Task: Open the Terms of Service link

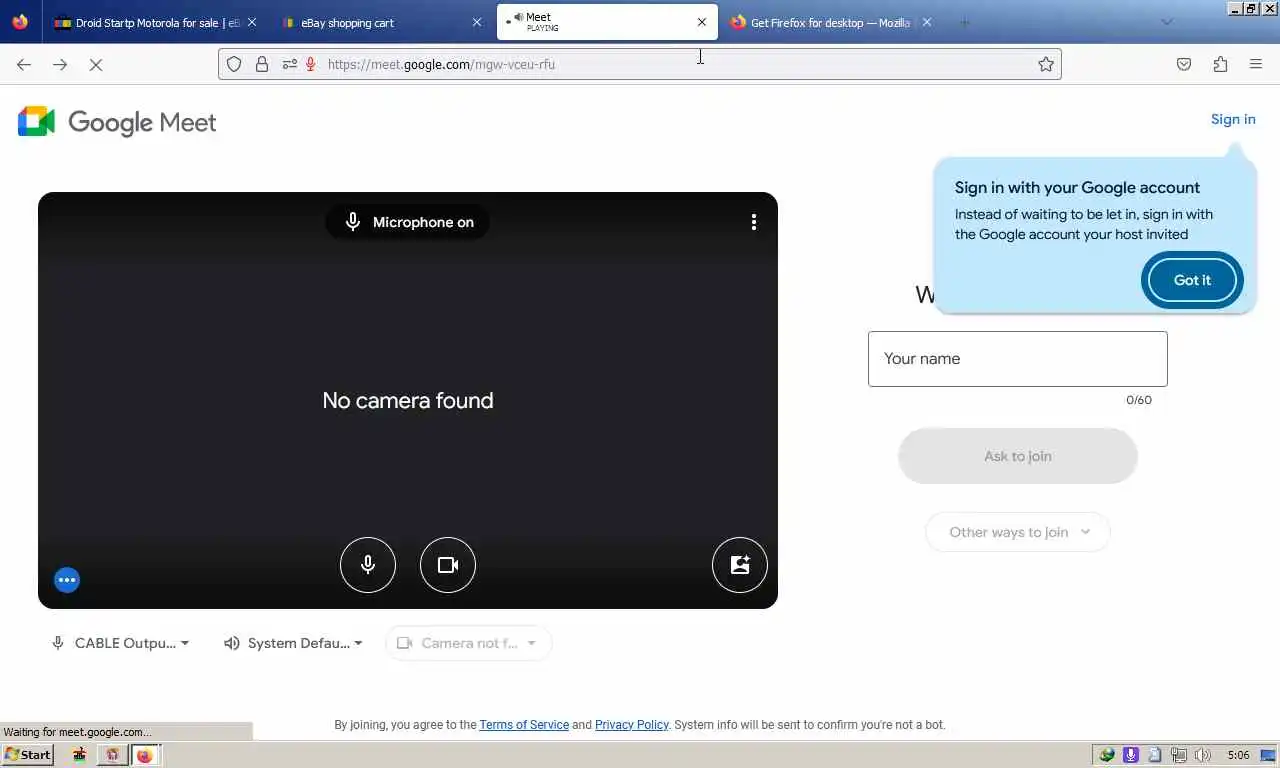Action: point(524,725)
